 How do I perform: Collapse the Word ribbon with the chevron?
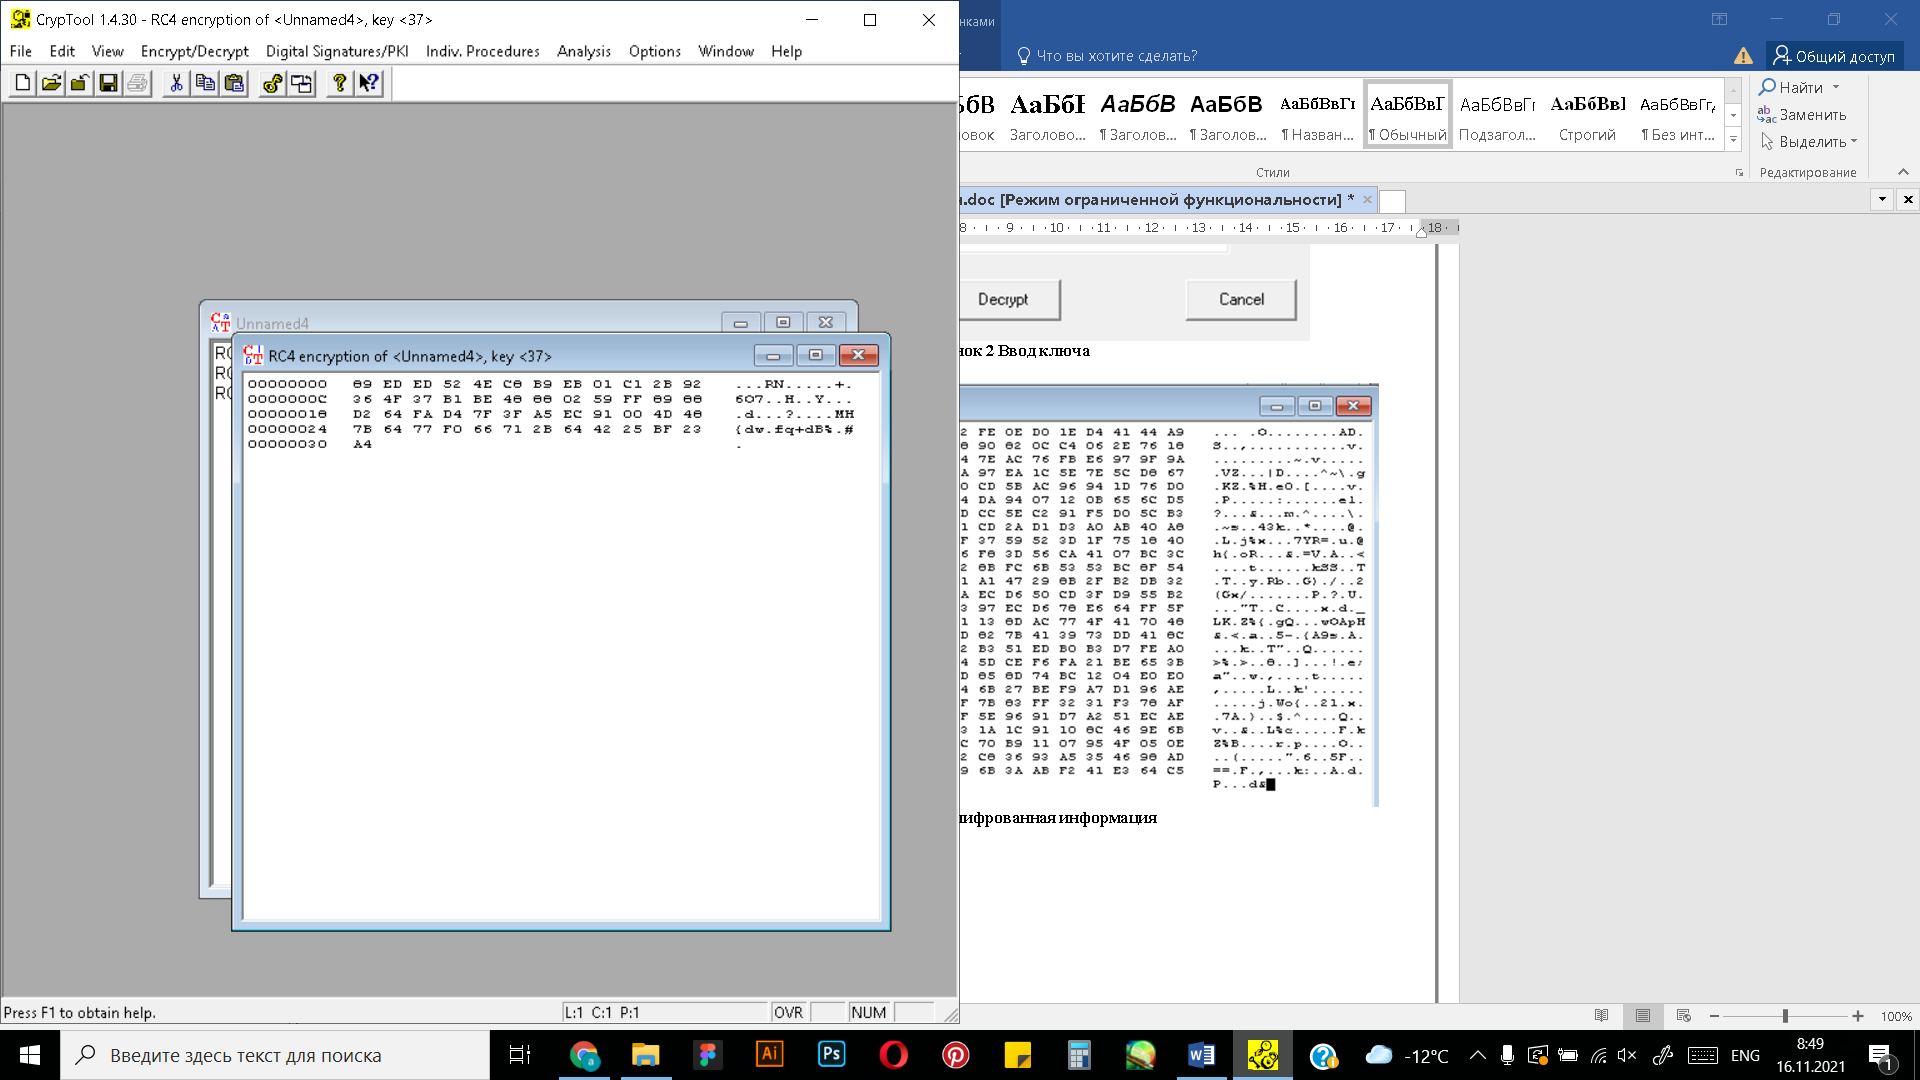click(1903, 172)
